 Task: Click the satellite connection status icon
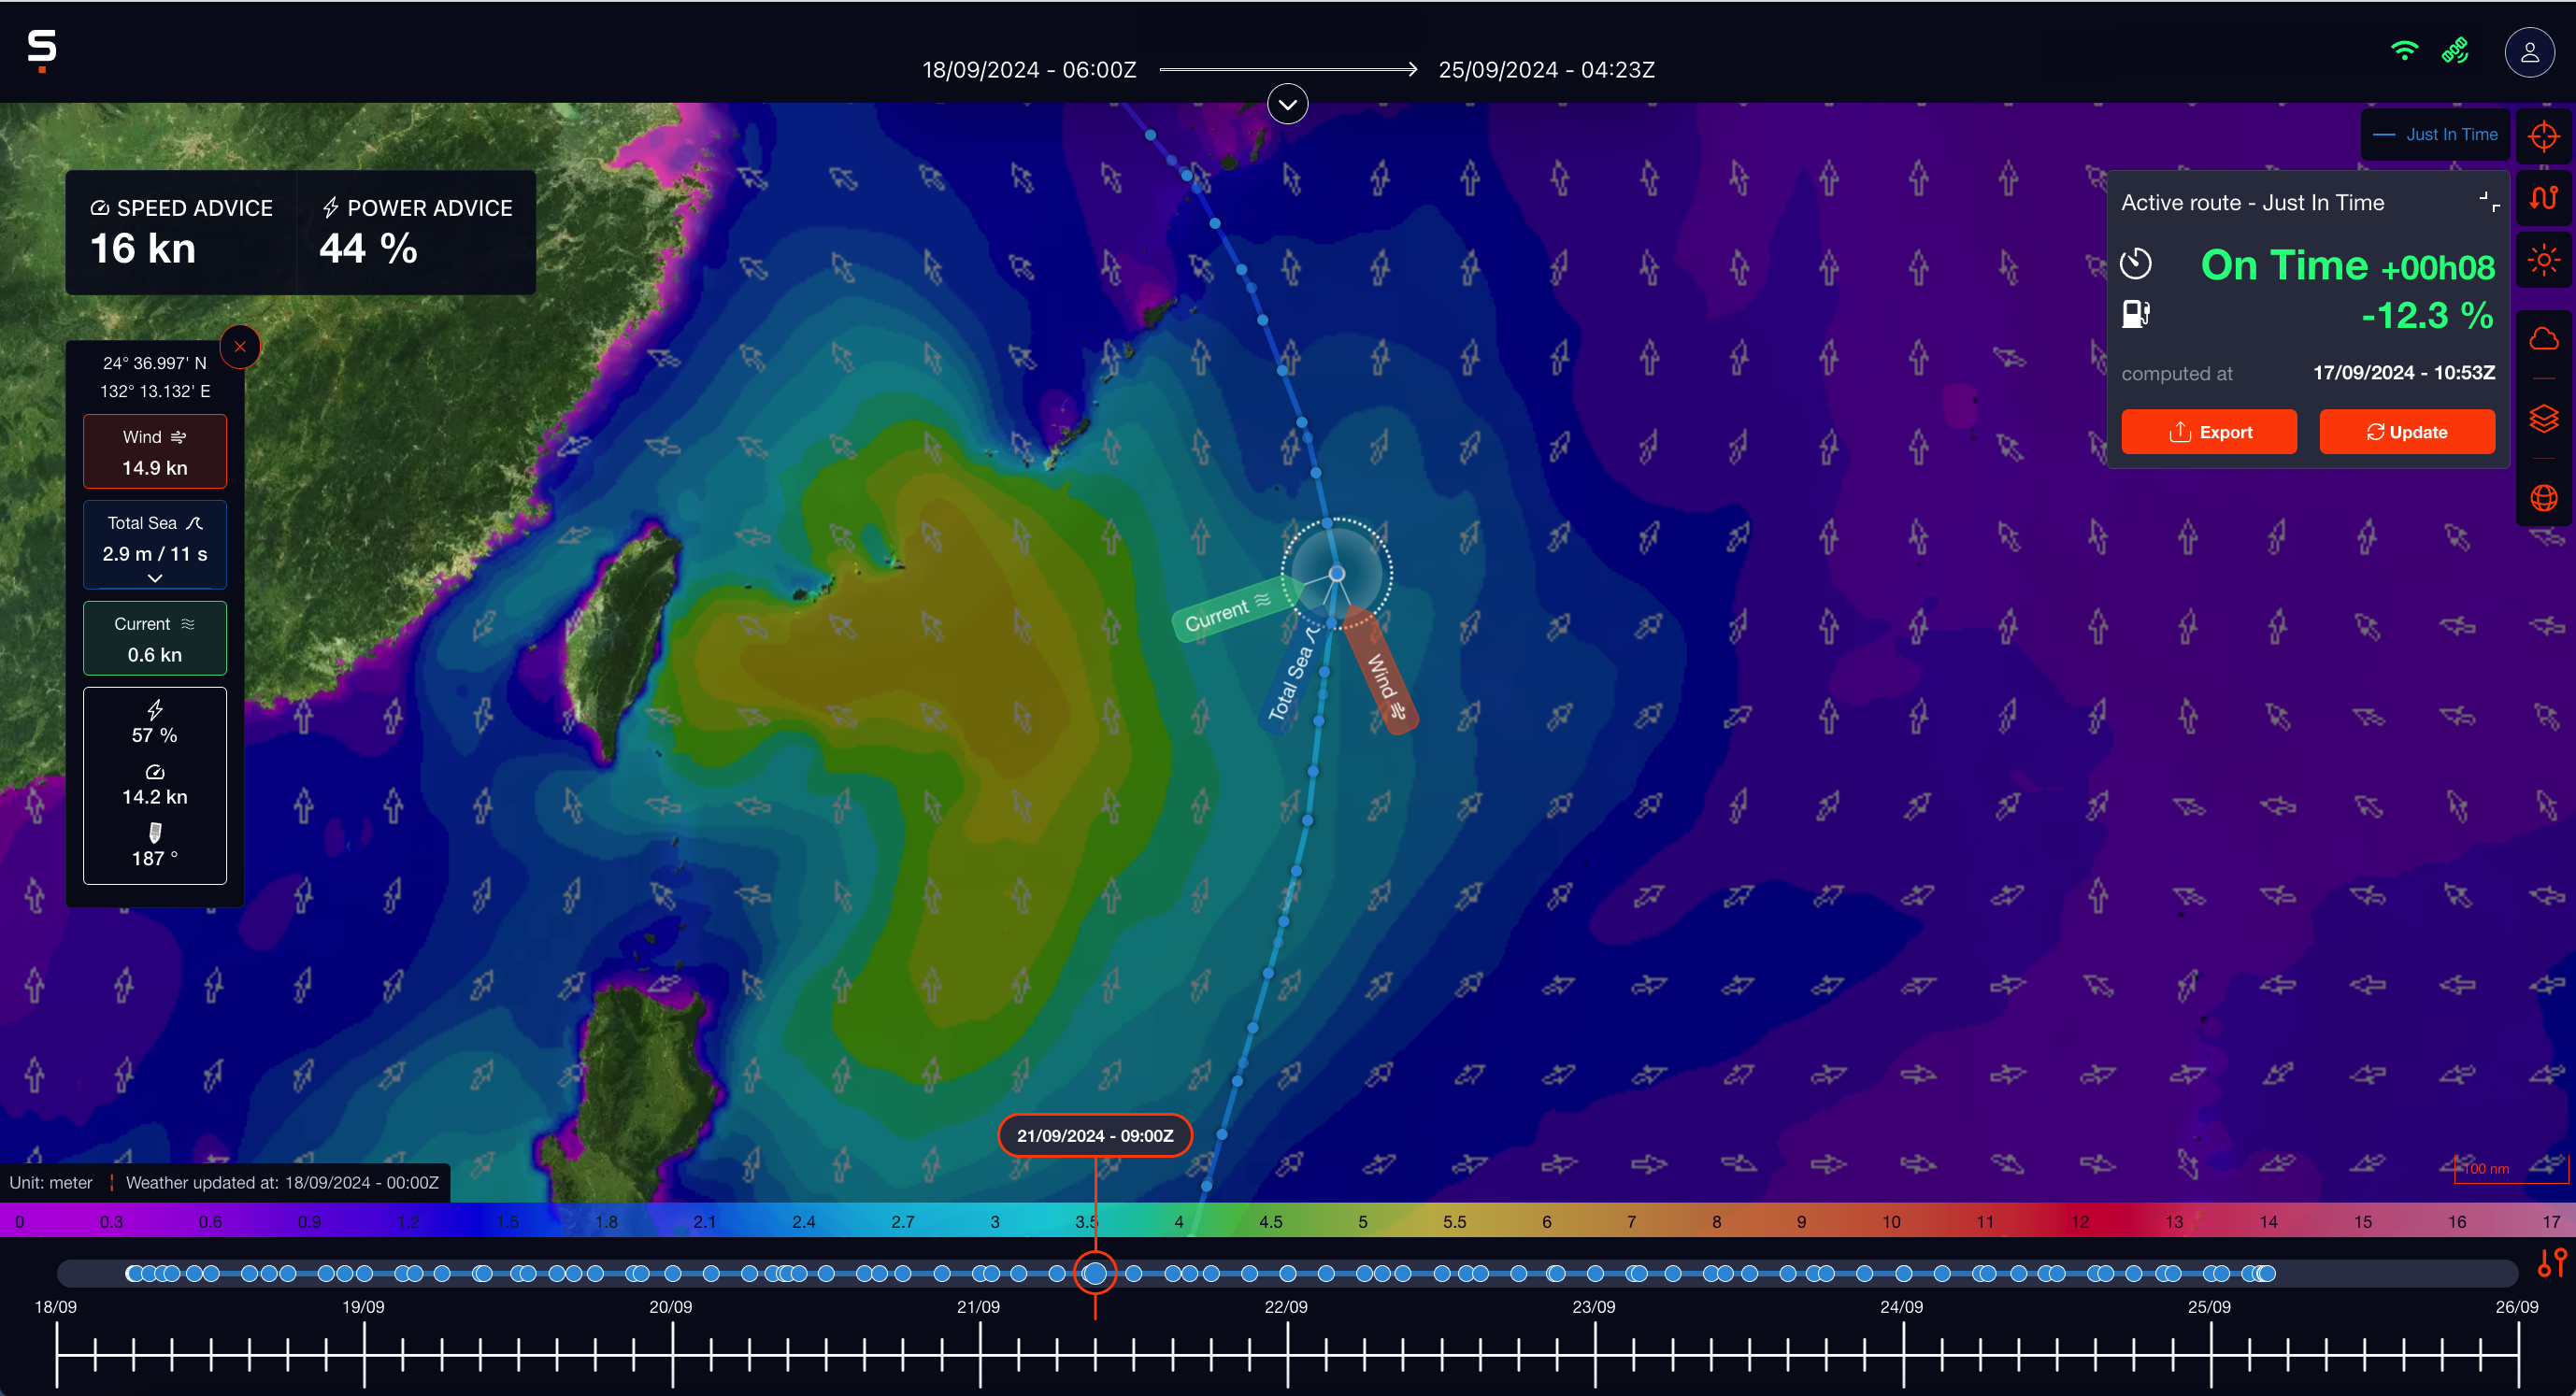(x=2455, y=51)
